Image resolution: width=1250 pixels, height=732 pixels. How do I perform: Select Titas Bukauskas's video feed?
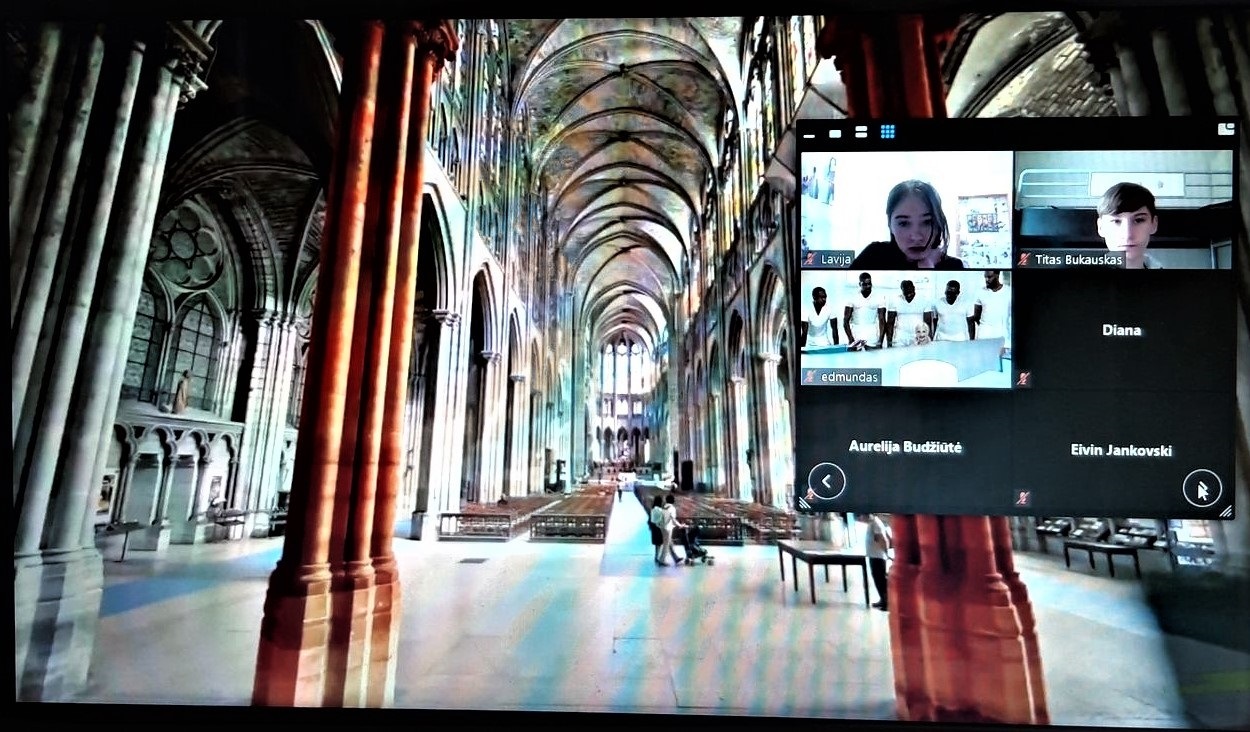point(1125,209)
